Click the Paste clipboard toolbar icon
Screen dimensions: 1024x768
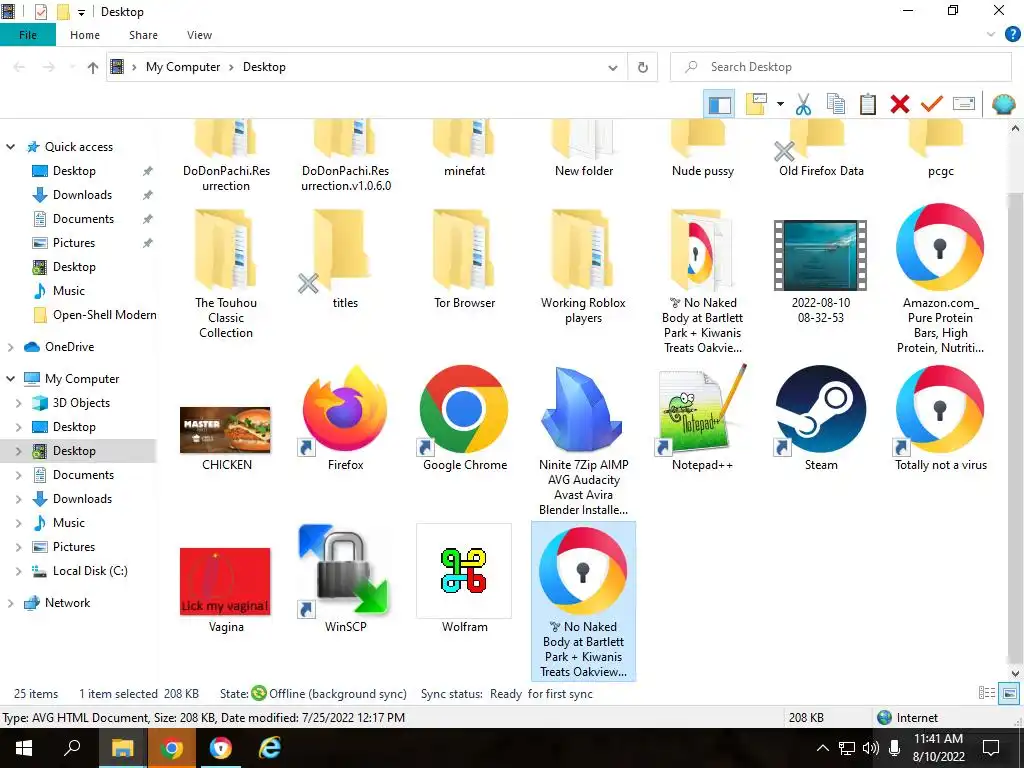click(x=867, y=104)
